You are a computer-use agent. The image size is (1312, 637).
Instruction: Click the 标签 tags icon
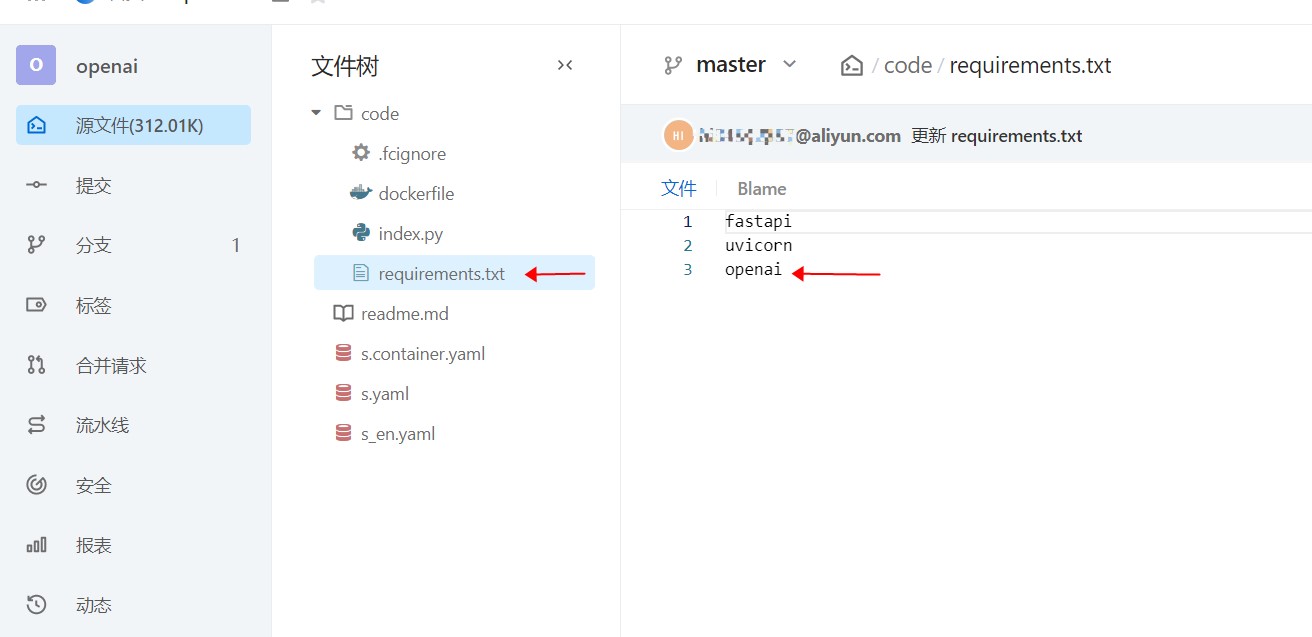point(36,305)
